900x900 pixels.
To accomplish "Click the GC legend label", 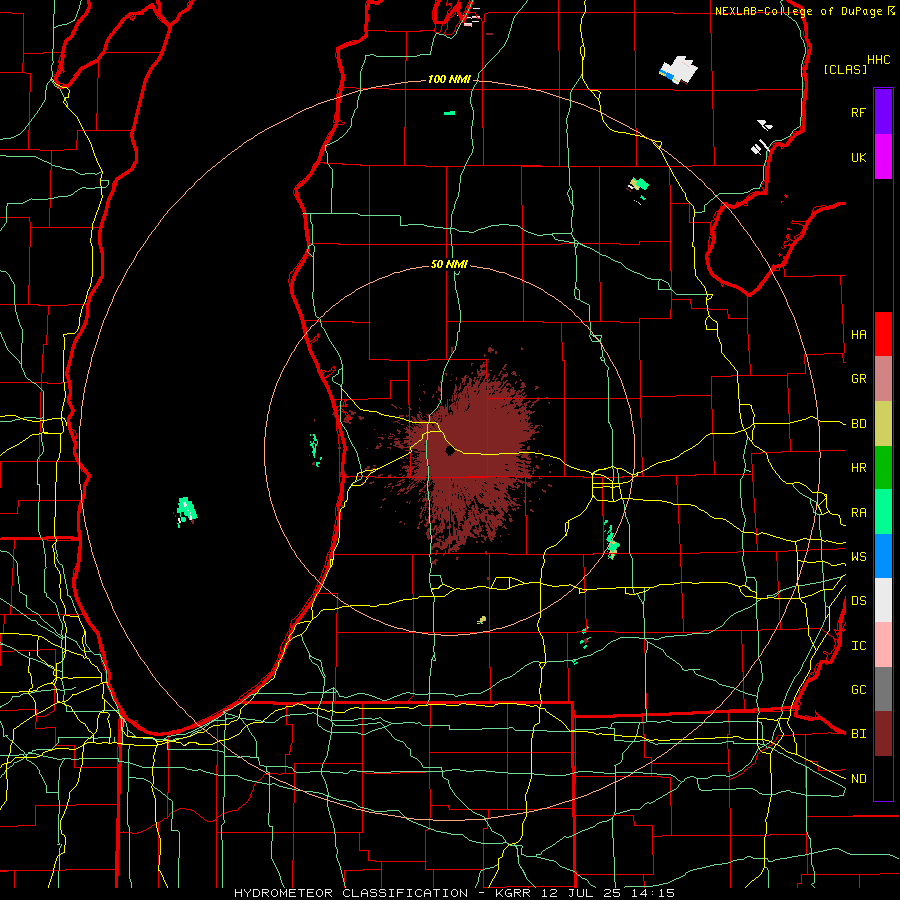I will click(858, 690).
